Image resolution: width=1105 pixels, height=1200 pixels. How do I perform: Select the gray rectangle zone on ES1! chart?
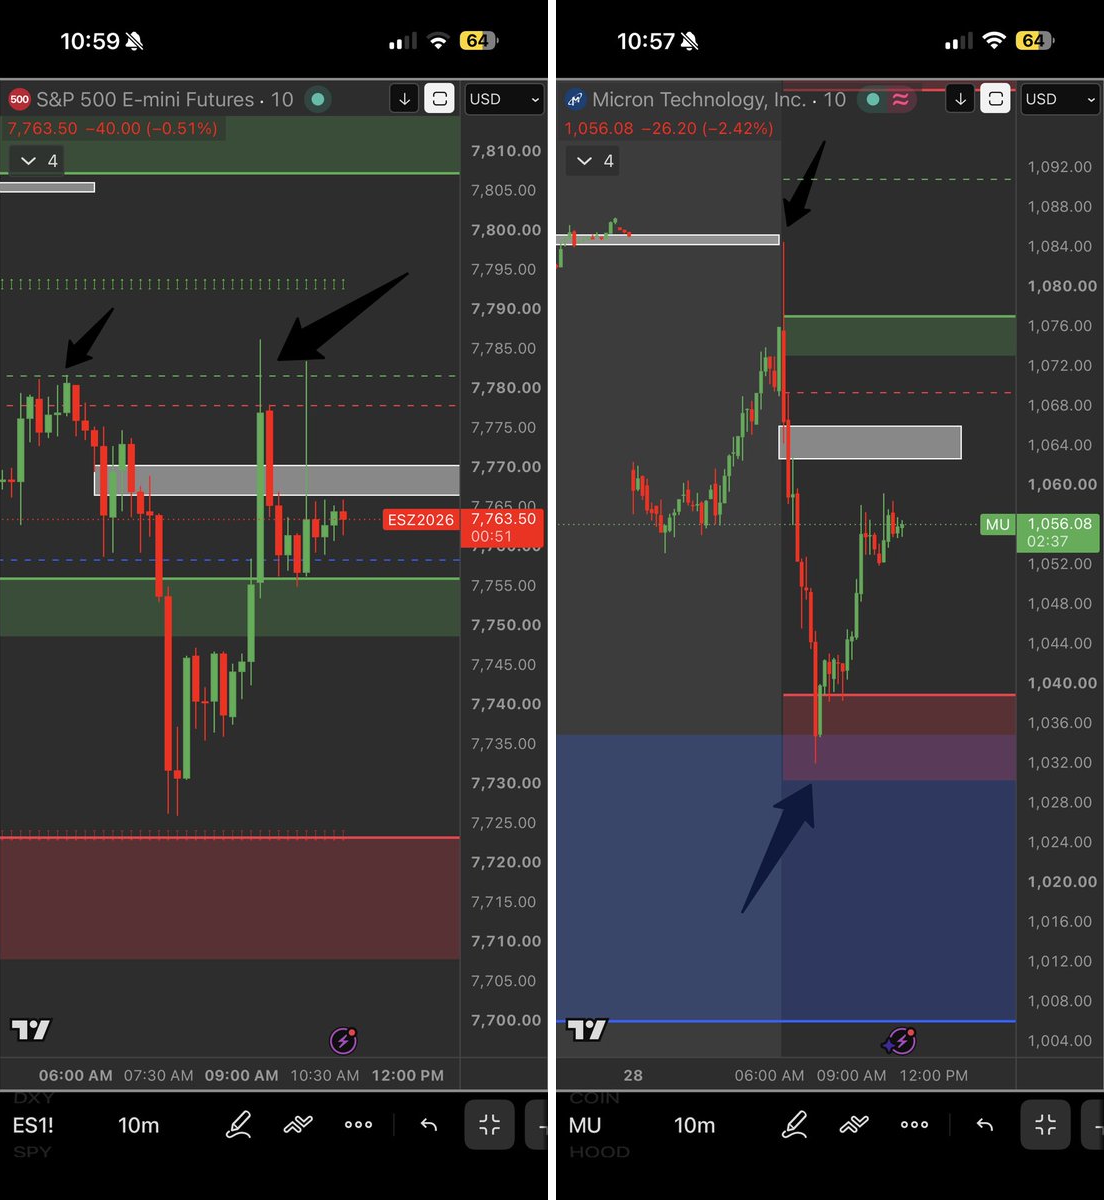pyautogui.click(x=277, y=480)
